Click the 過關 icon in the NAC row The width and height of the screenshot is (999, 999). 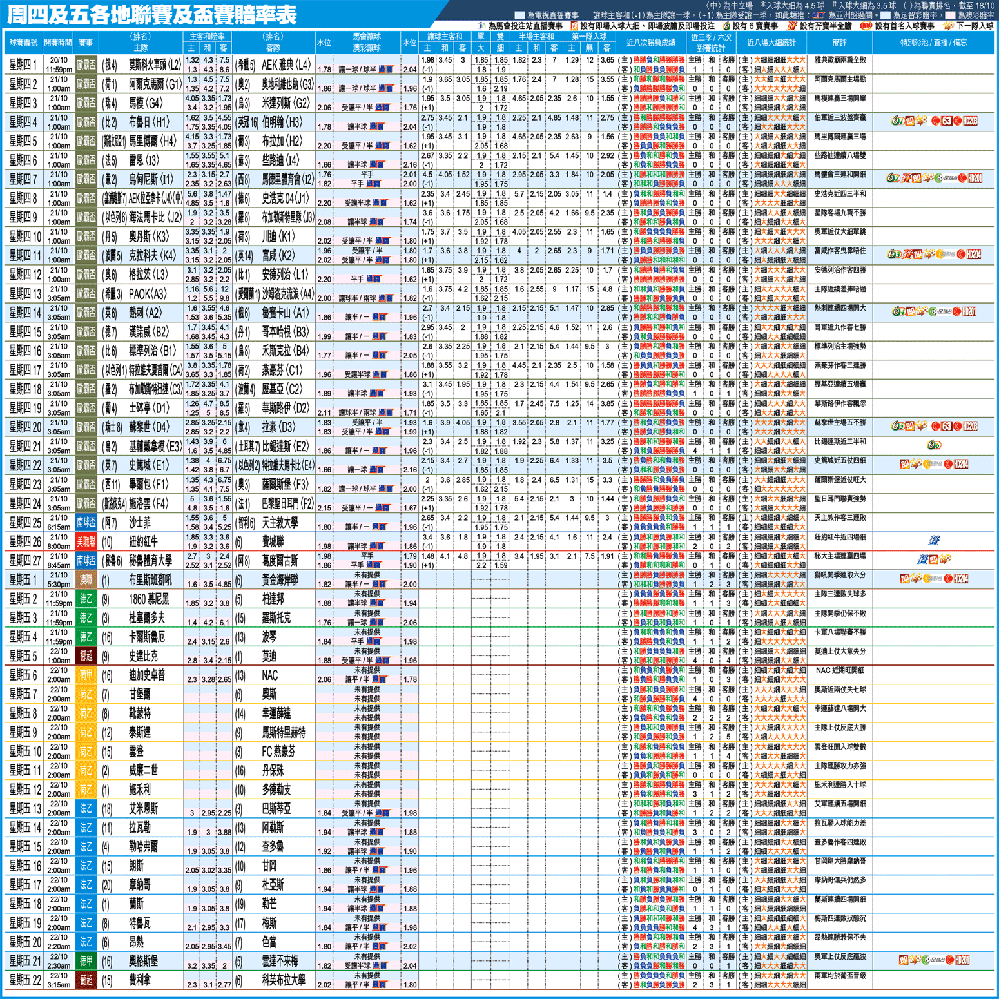[380, 678]
